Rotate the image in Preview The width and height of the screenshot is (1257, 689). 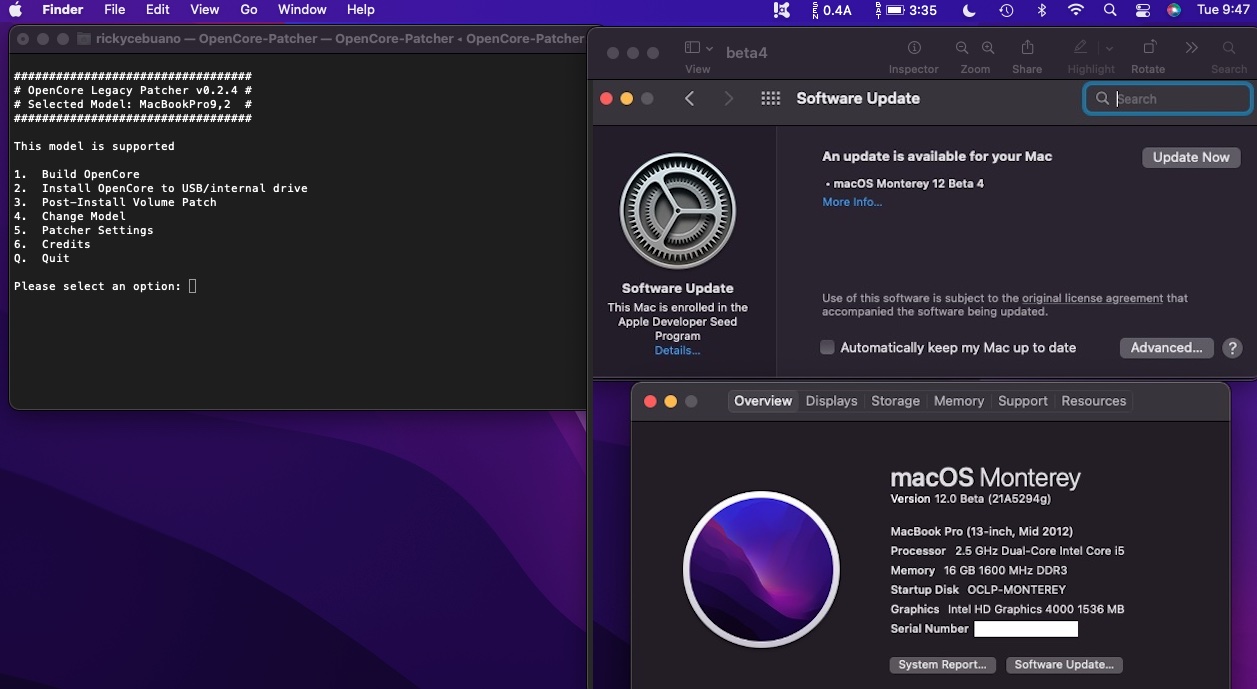coord(1149,48)
